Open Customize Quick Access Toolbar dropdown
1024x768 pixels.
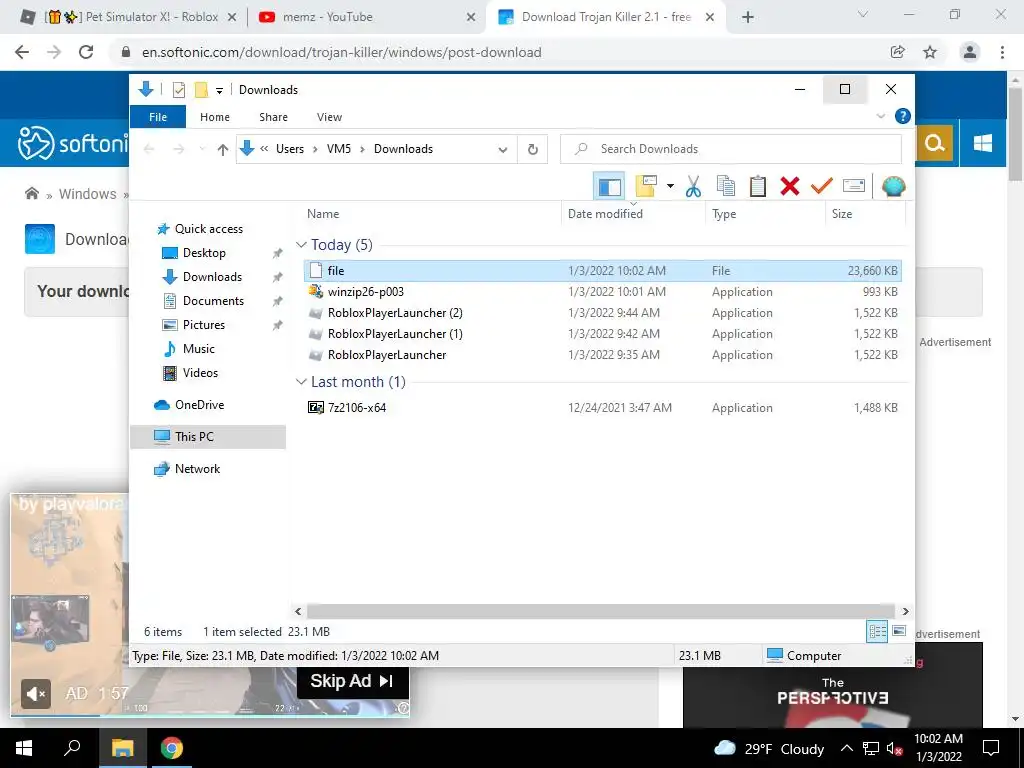(219, 91)
